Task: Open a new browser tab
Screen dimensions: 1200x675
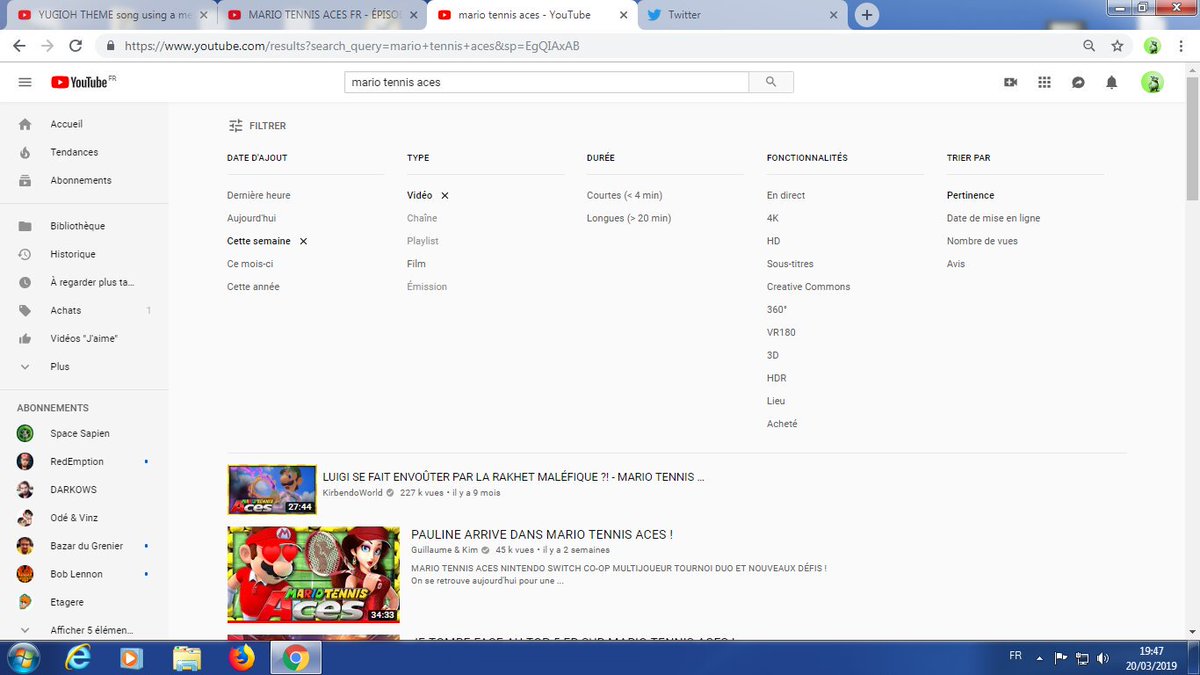Action: tap(867, 15)
